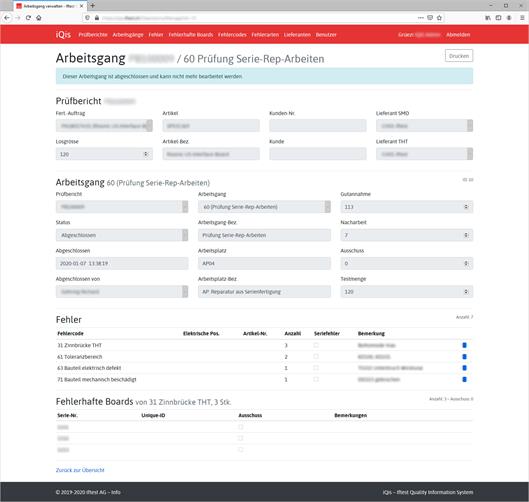Open Prüfberichte in the navbar

pyautogui.click(x=93, y=35)
